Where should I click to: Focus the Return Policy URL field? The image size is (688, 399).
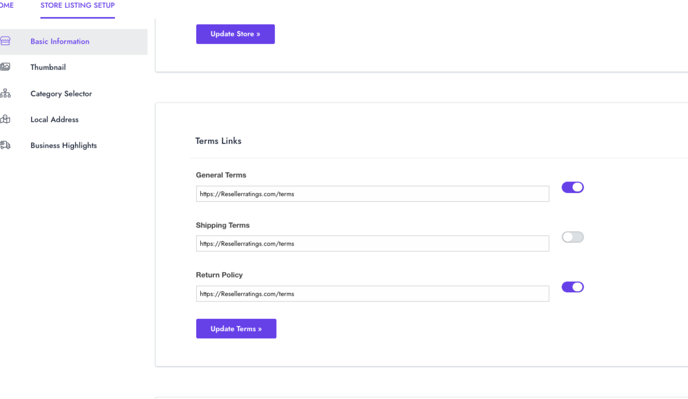[373, 294]
